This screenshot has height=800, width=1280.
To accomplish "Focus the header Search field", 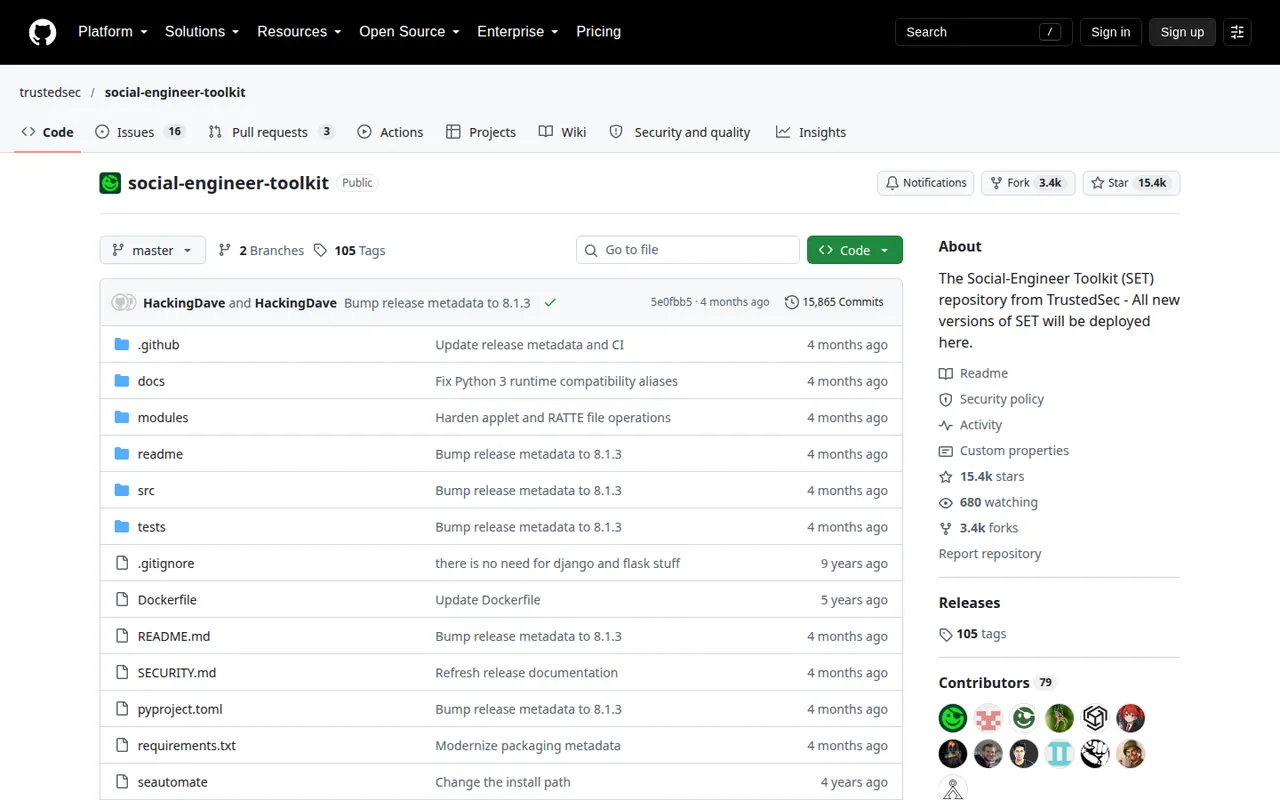I will coord(984,32).
